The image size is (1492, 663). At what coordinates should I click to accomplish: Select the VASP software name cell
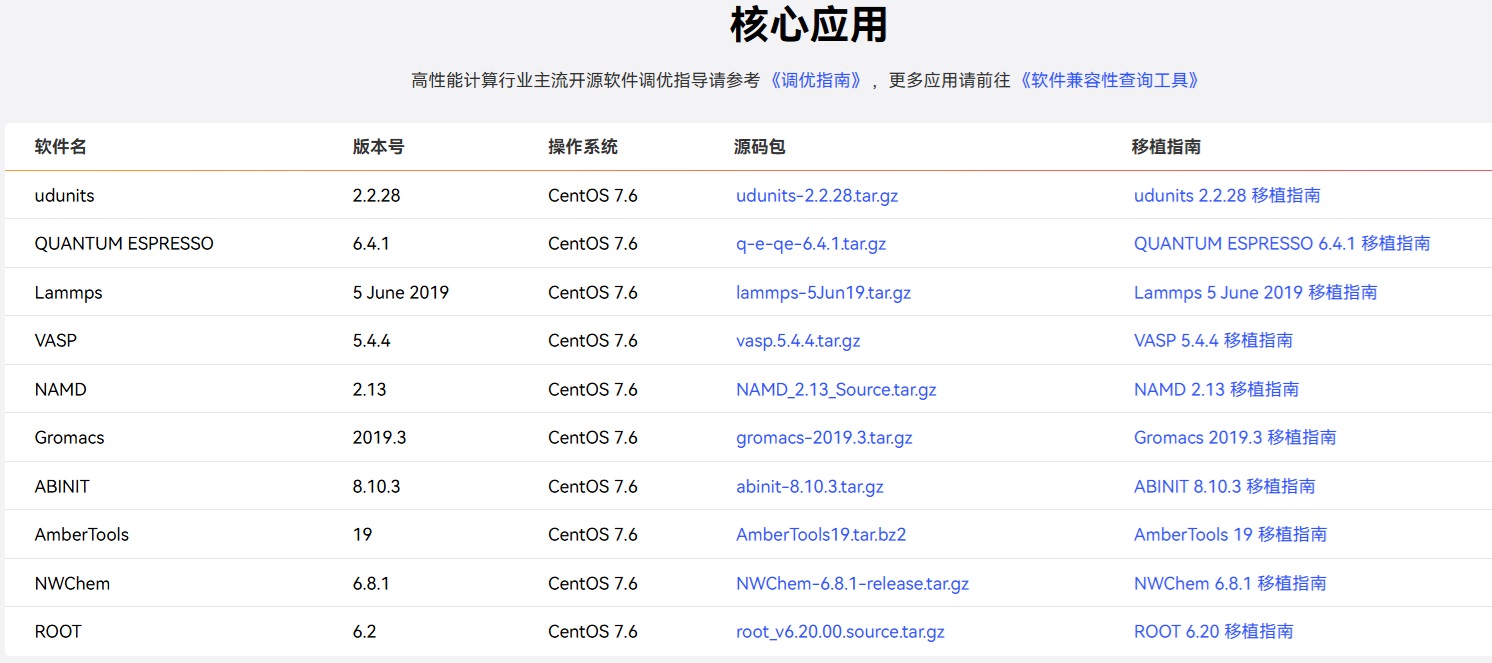pyautogui.click(x=56, y=341)
